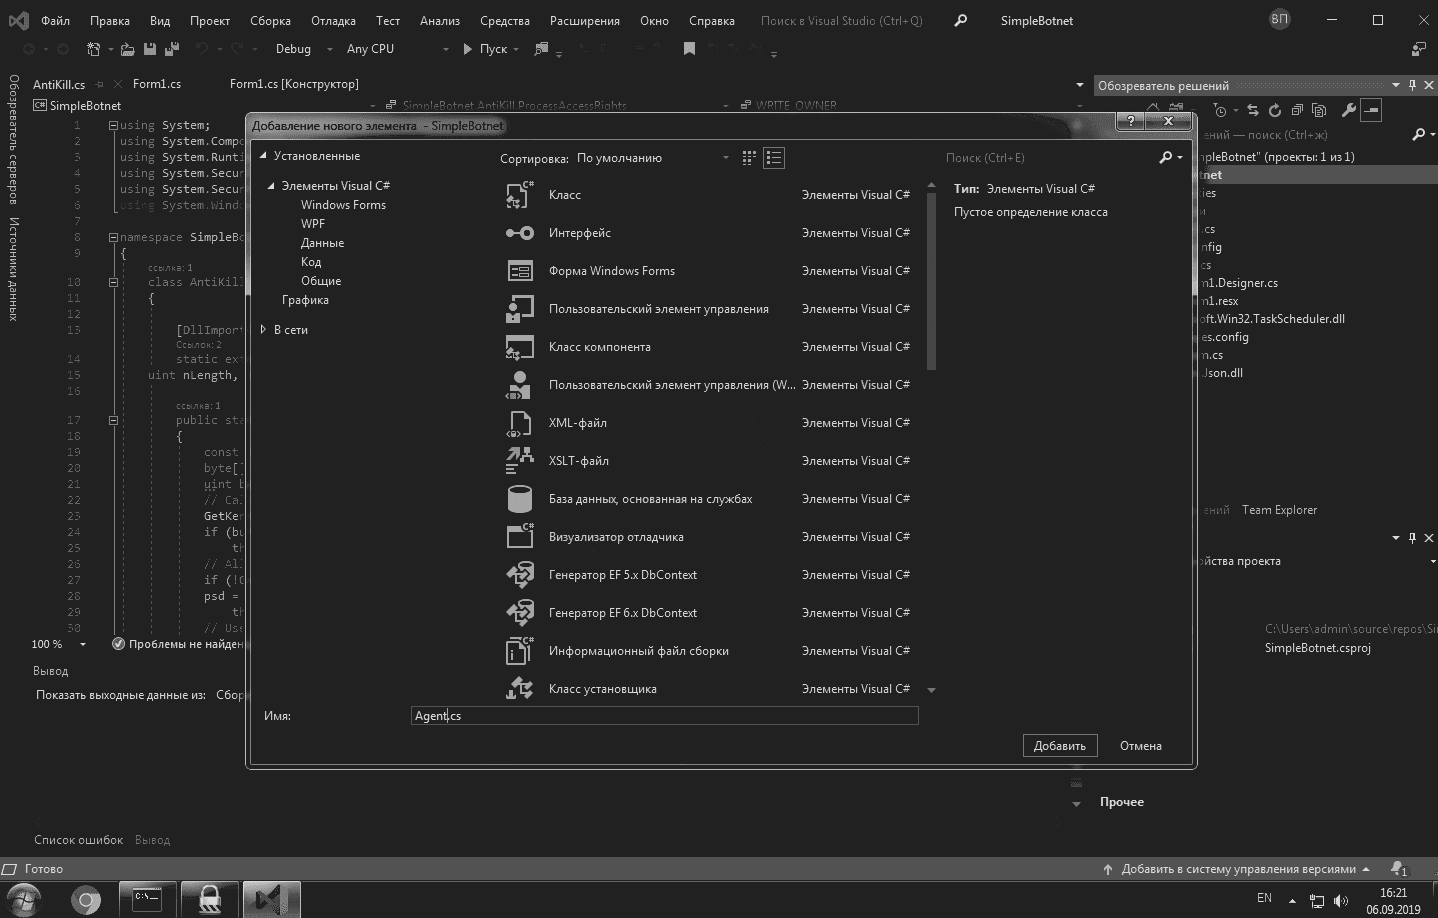Expand the В сети tree node
Image resolution: width=1438 pixels, height=918 pixels.
coord(263,330)
